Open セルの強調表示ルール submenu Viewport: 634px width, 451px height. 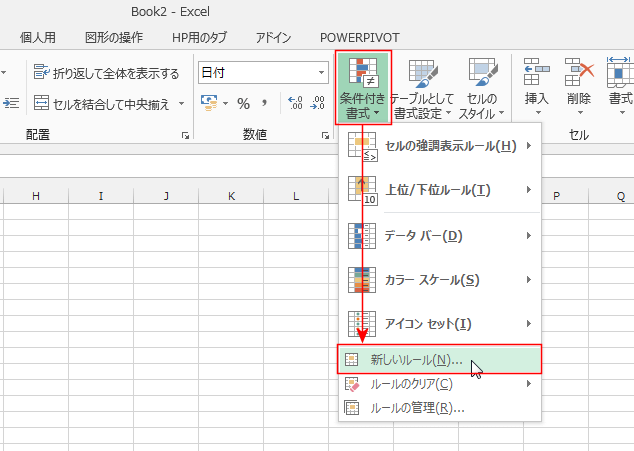pos(440,146)
